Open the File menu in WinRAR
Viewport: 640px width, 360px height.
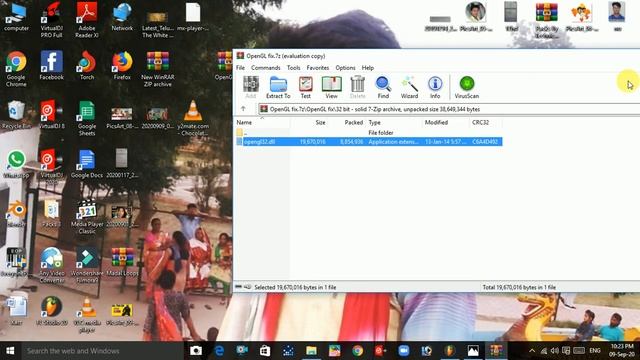240,68
